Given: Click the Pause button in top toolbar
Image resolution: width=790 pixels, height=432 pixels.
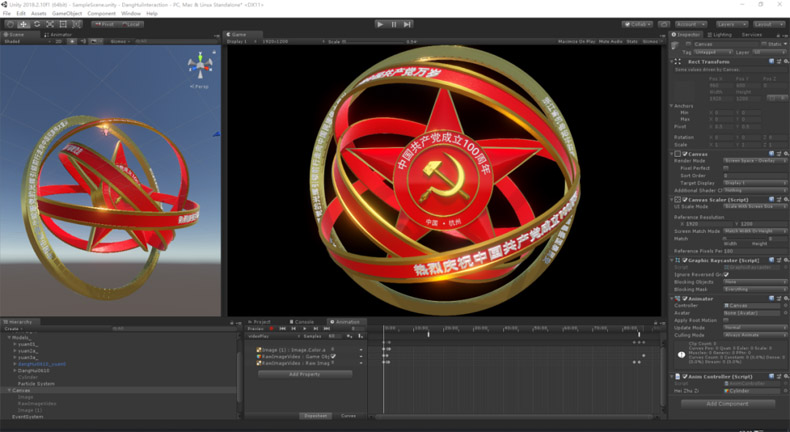Looking at the screenshot, I should 394,24.
